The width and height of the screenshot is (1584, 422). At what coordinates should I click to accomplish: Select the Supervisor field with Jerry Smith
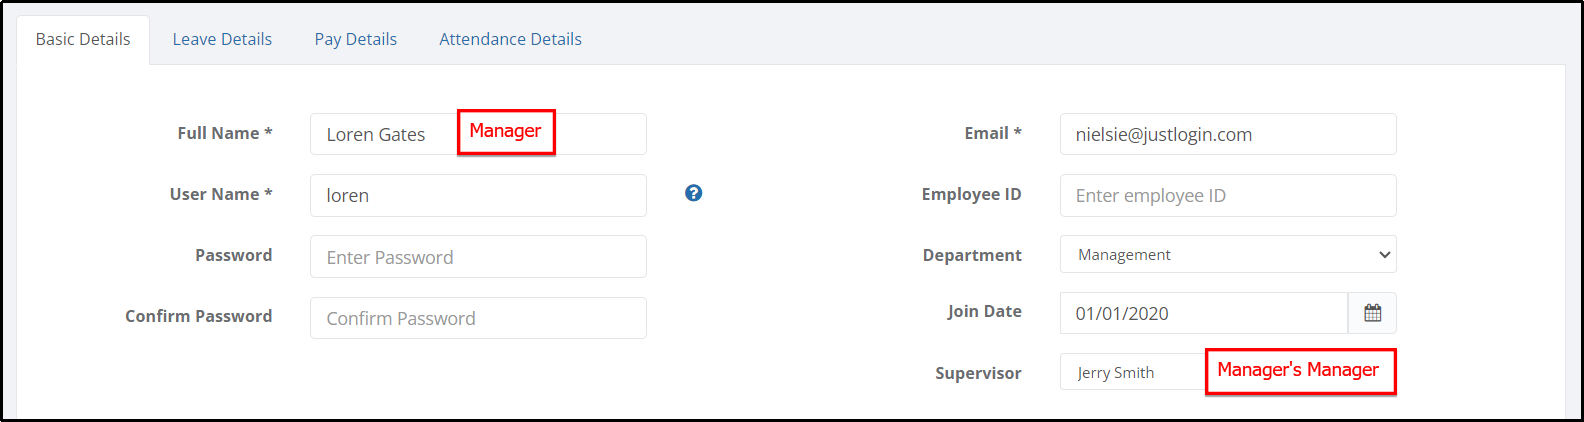(x=1132, y=372)
